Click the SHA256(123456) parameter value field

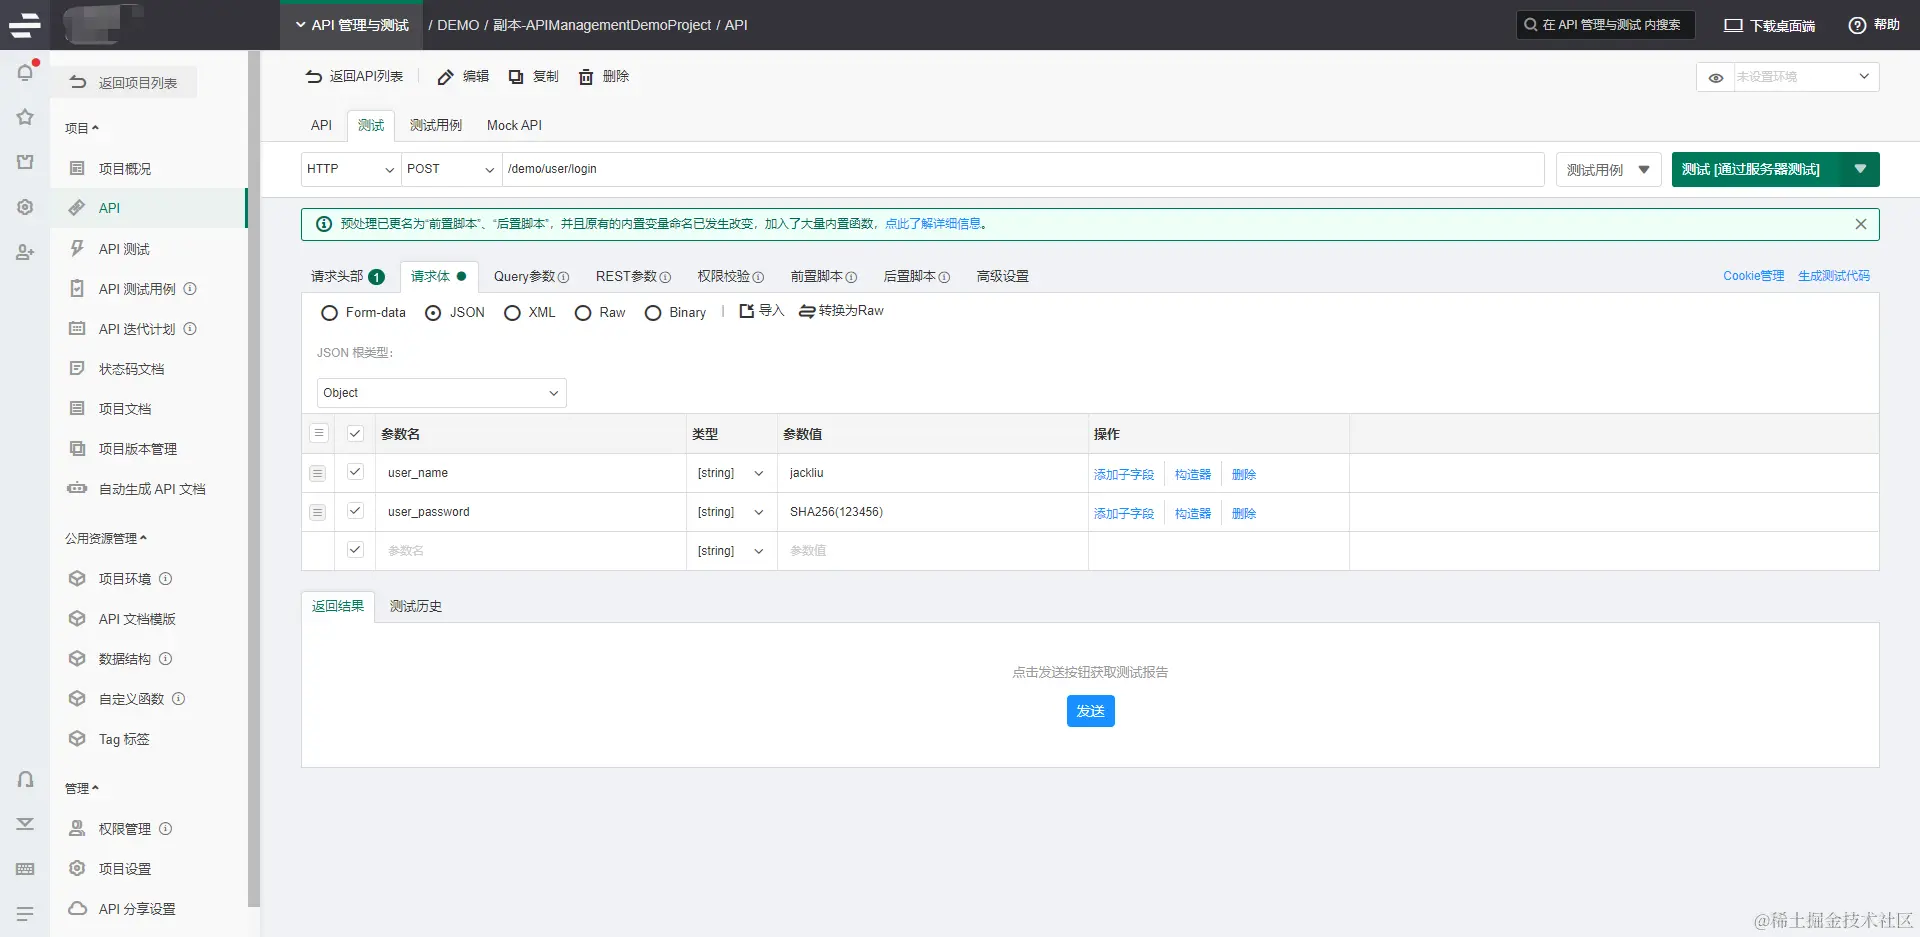[933, 512]
